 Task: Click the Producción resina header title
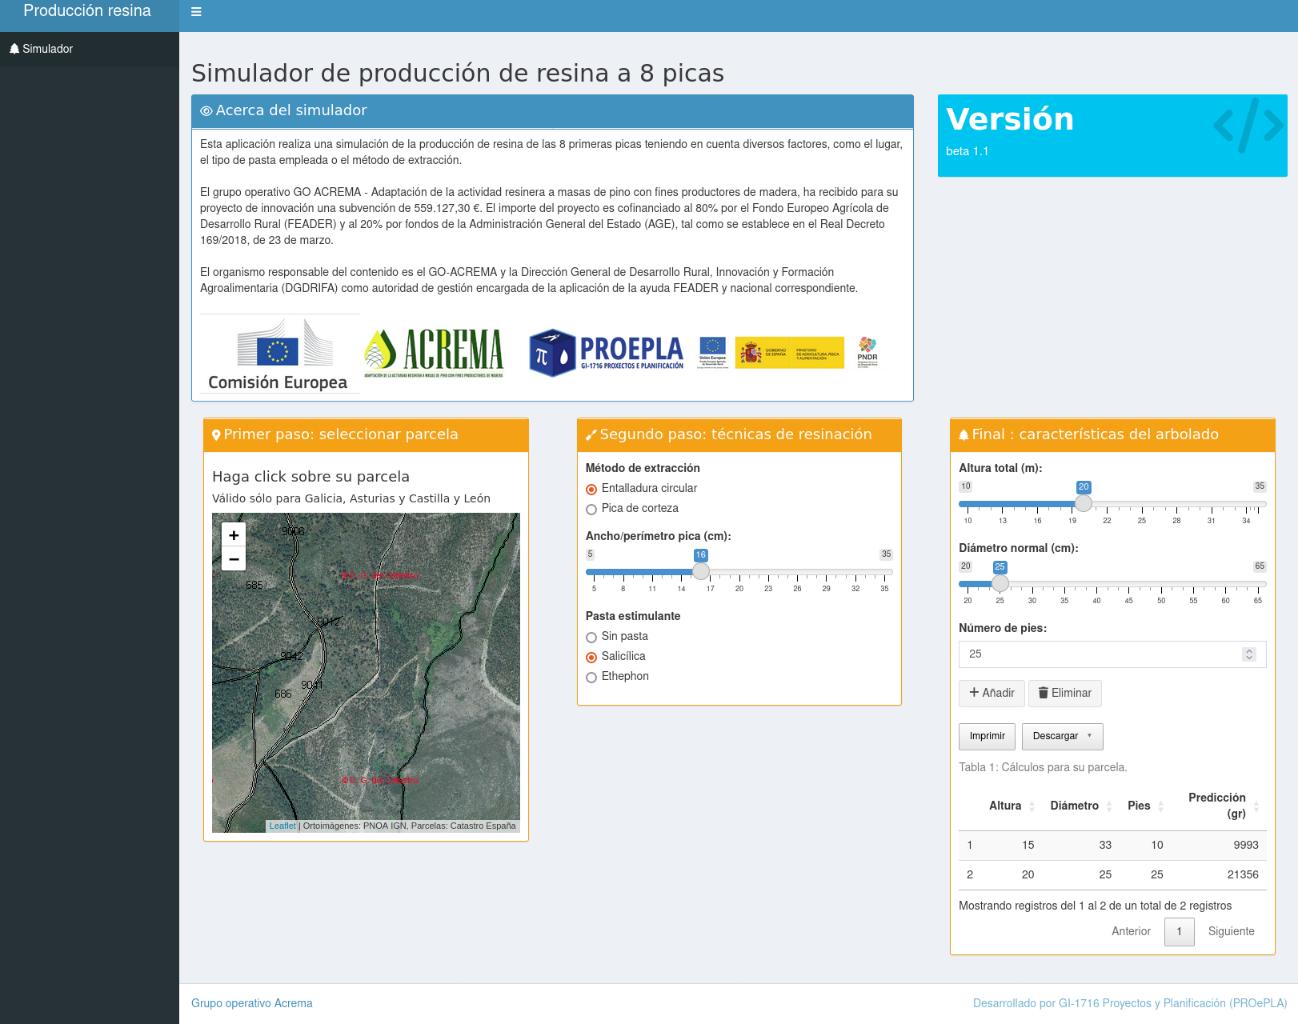pos(87,11)
